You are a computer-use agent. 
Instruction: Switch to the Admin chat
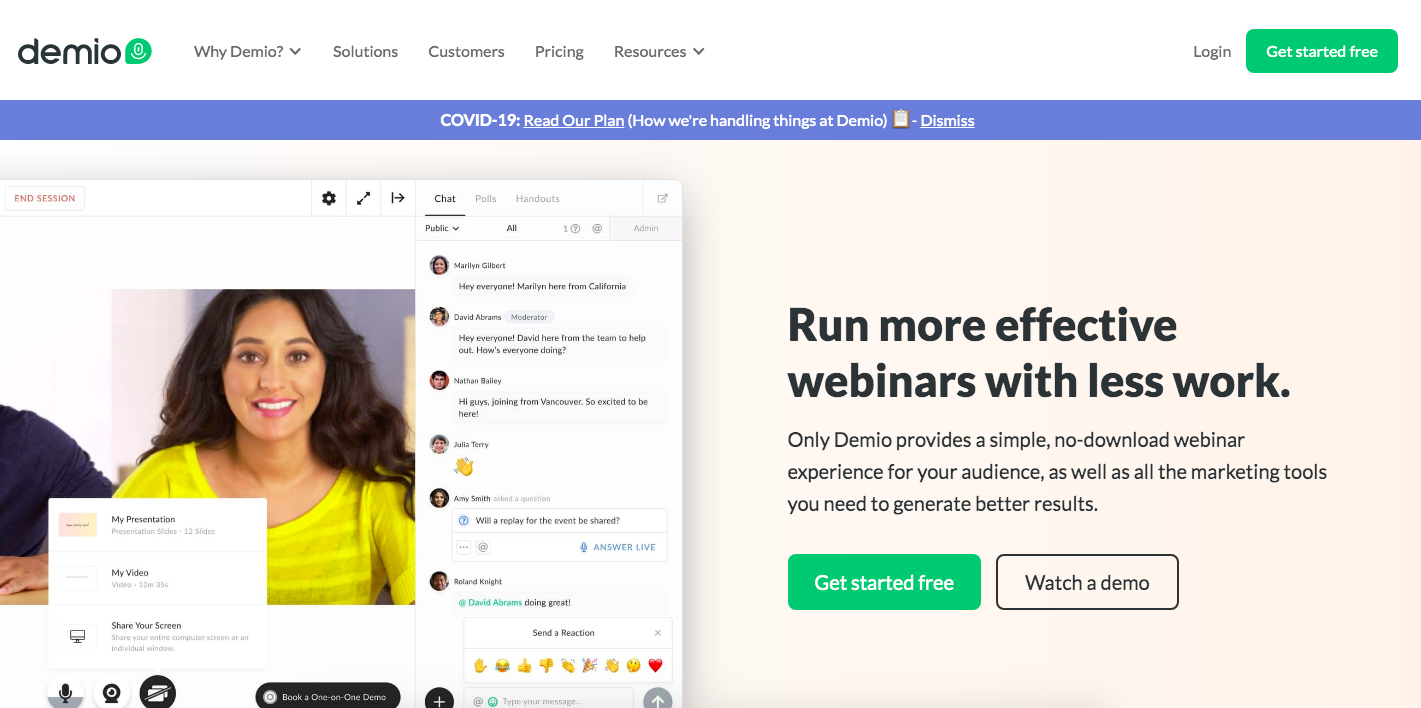(x=646, y=228)
